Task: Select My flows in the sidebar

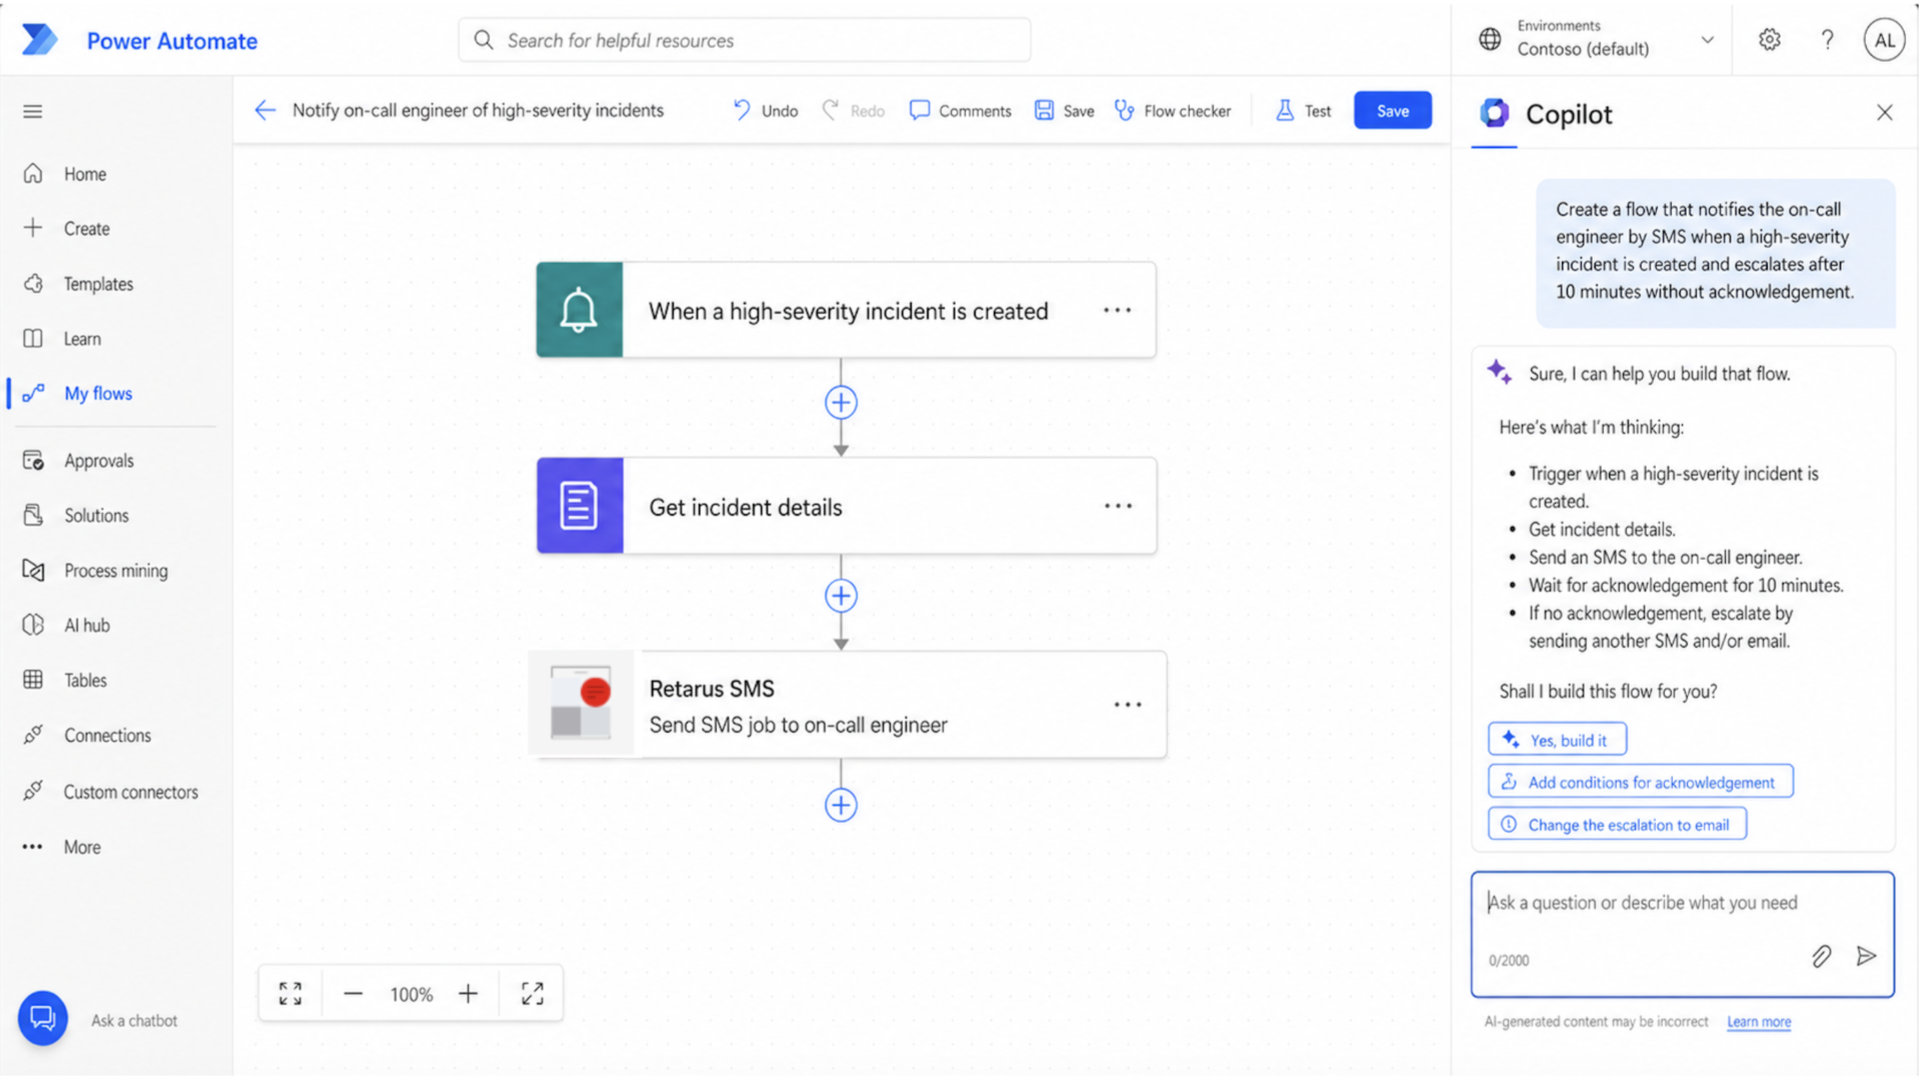Action: 98,393
